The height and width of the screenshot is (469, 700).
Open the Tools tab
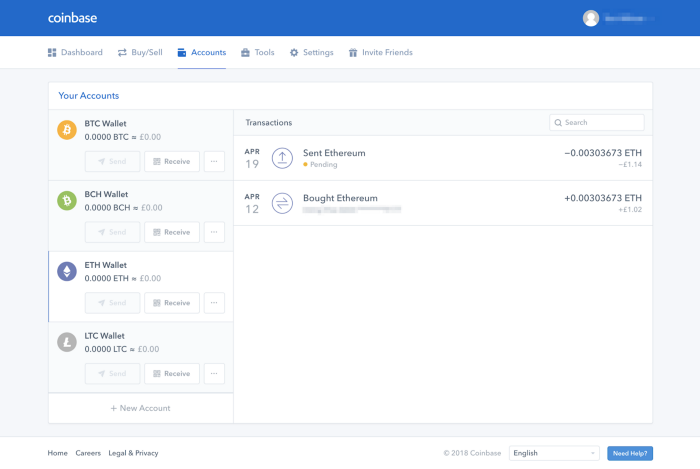click(x=258, y=52)
